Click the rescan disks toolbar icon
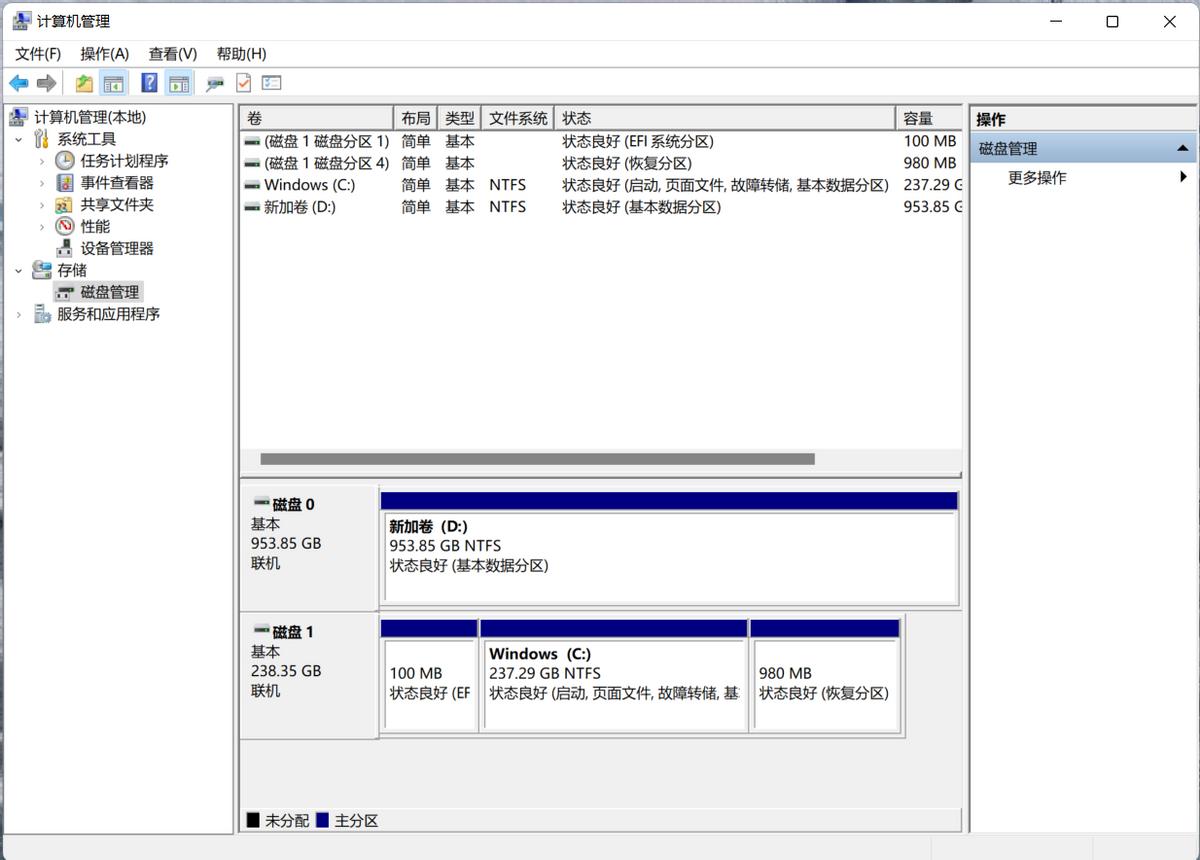 click(214, 83)
